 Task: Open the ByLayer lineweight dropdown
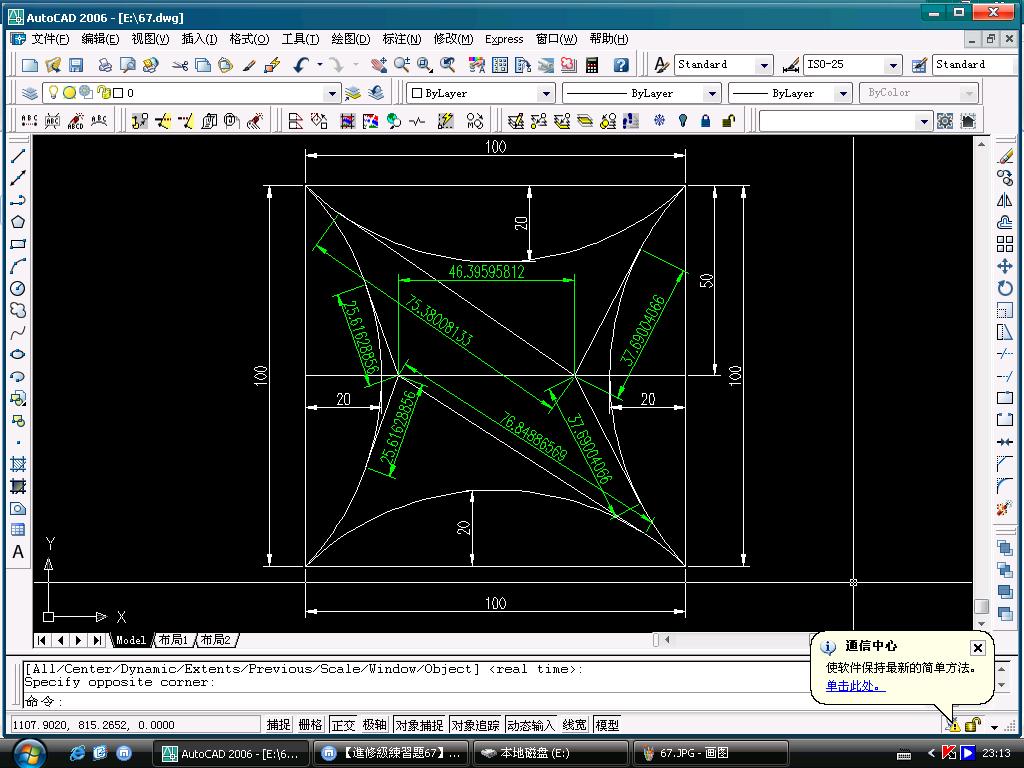tap(843, 93)
